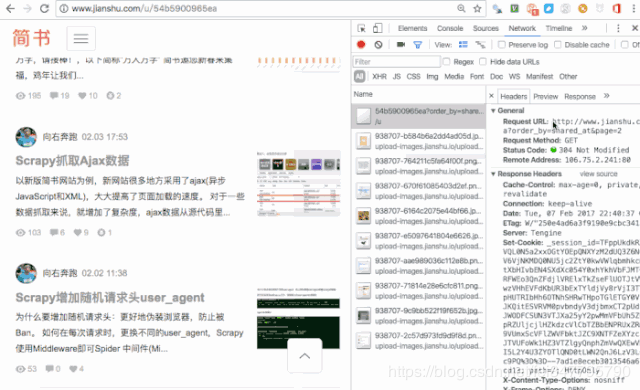Click the heart icon showing 10
Image resolution: width=640 pixels, height=390 pixels.
[x=82, y=96]
